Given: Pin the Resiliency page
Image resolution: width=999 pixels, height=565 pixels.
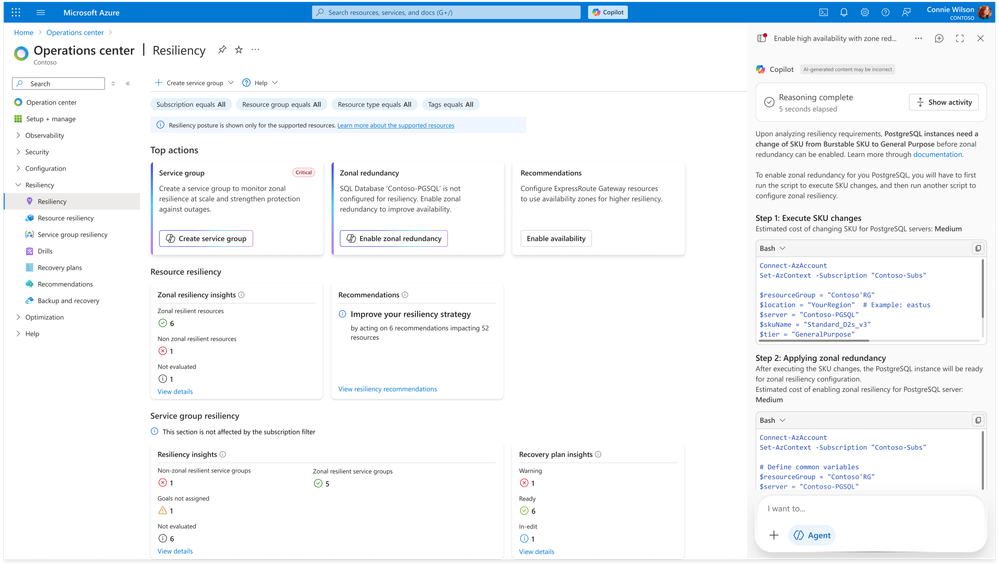Looking at the screenshot, I should tap(222, 50).
